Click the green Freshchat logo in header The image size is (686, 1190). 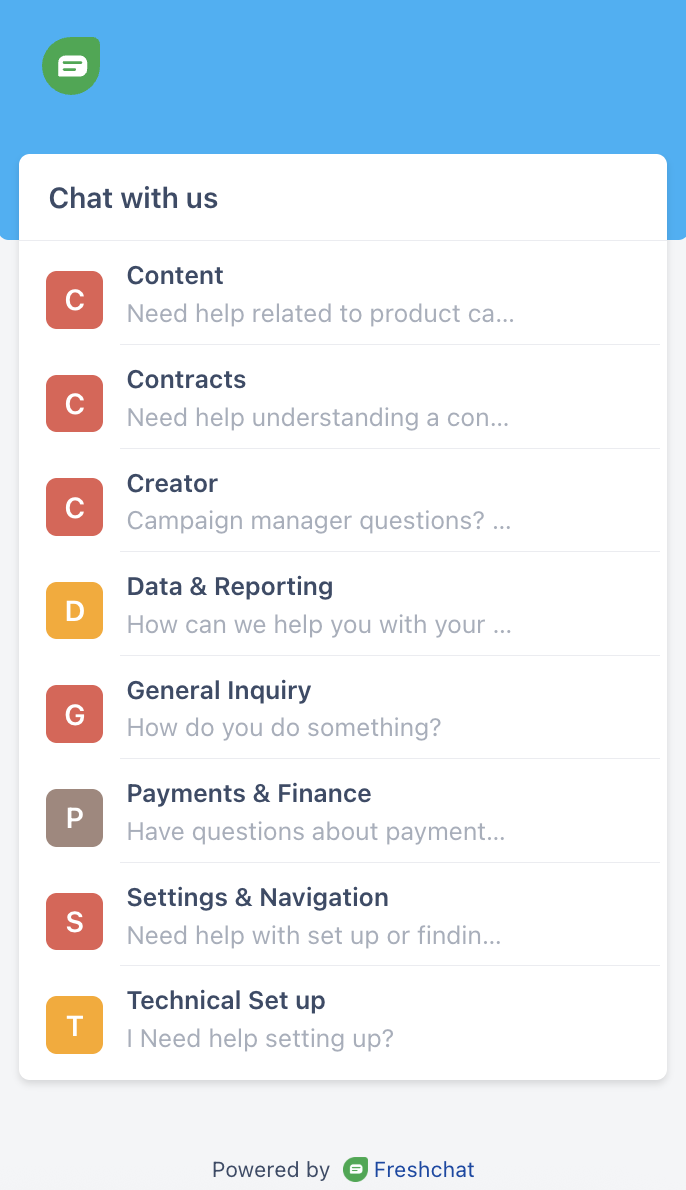(x=71, y=66)
